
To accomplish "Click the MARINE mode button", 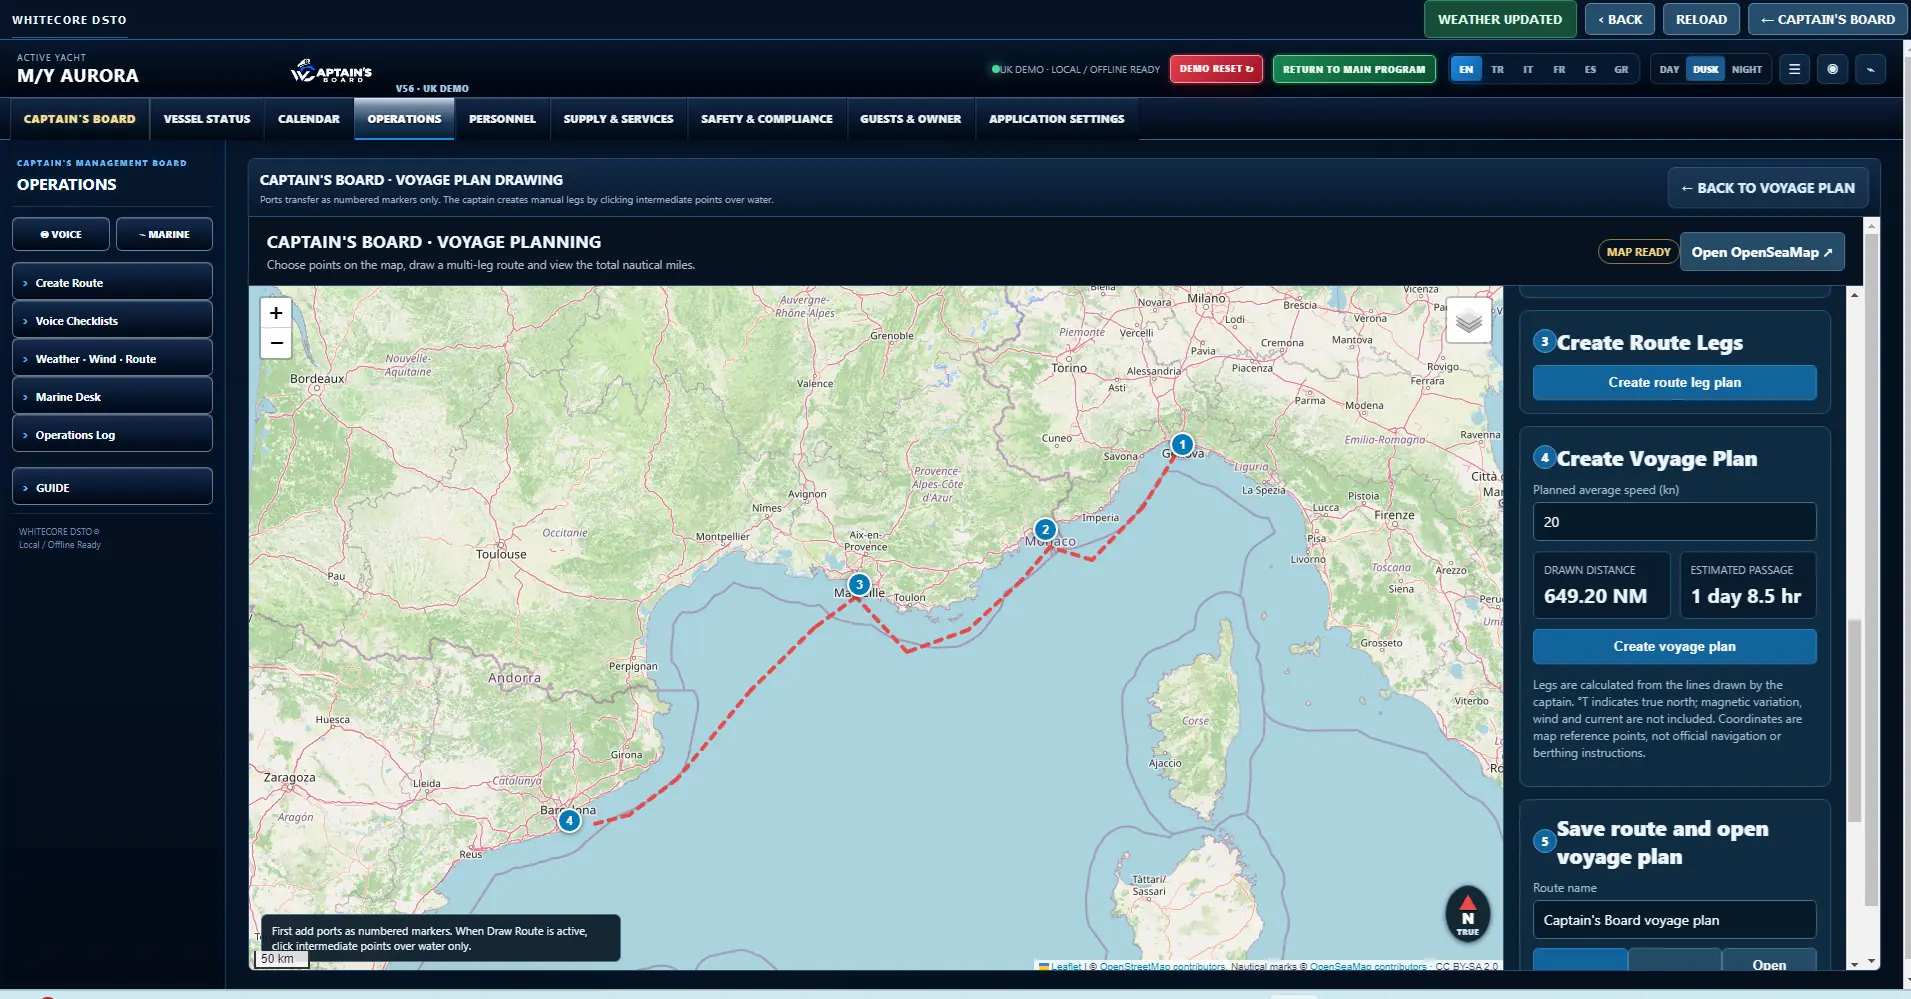I will pyautogui.click(x=164, y=234).
